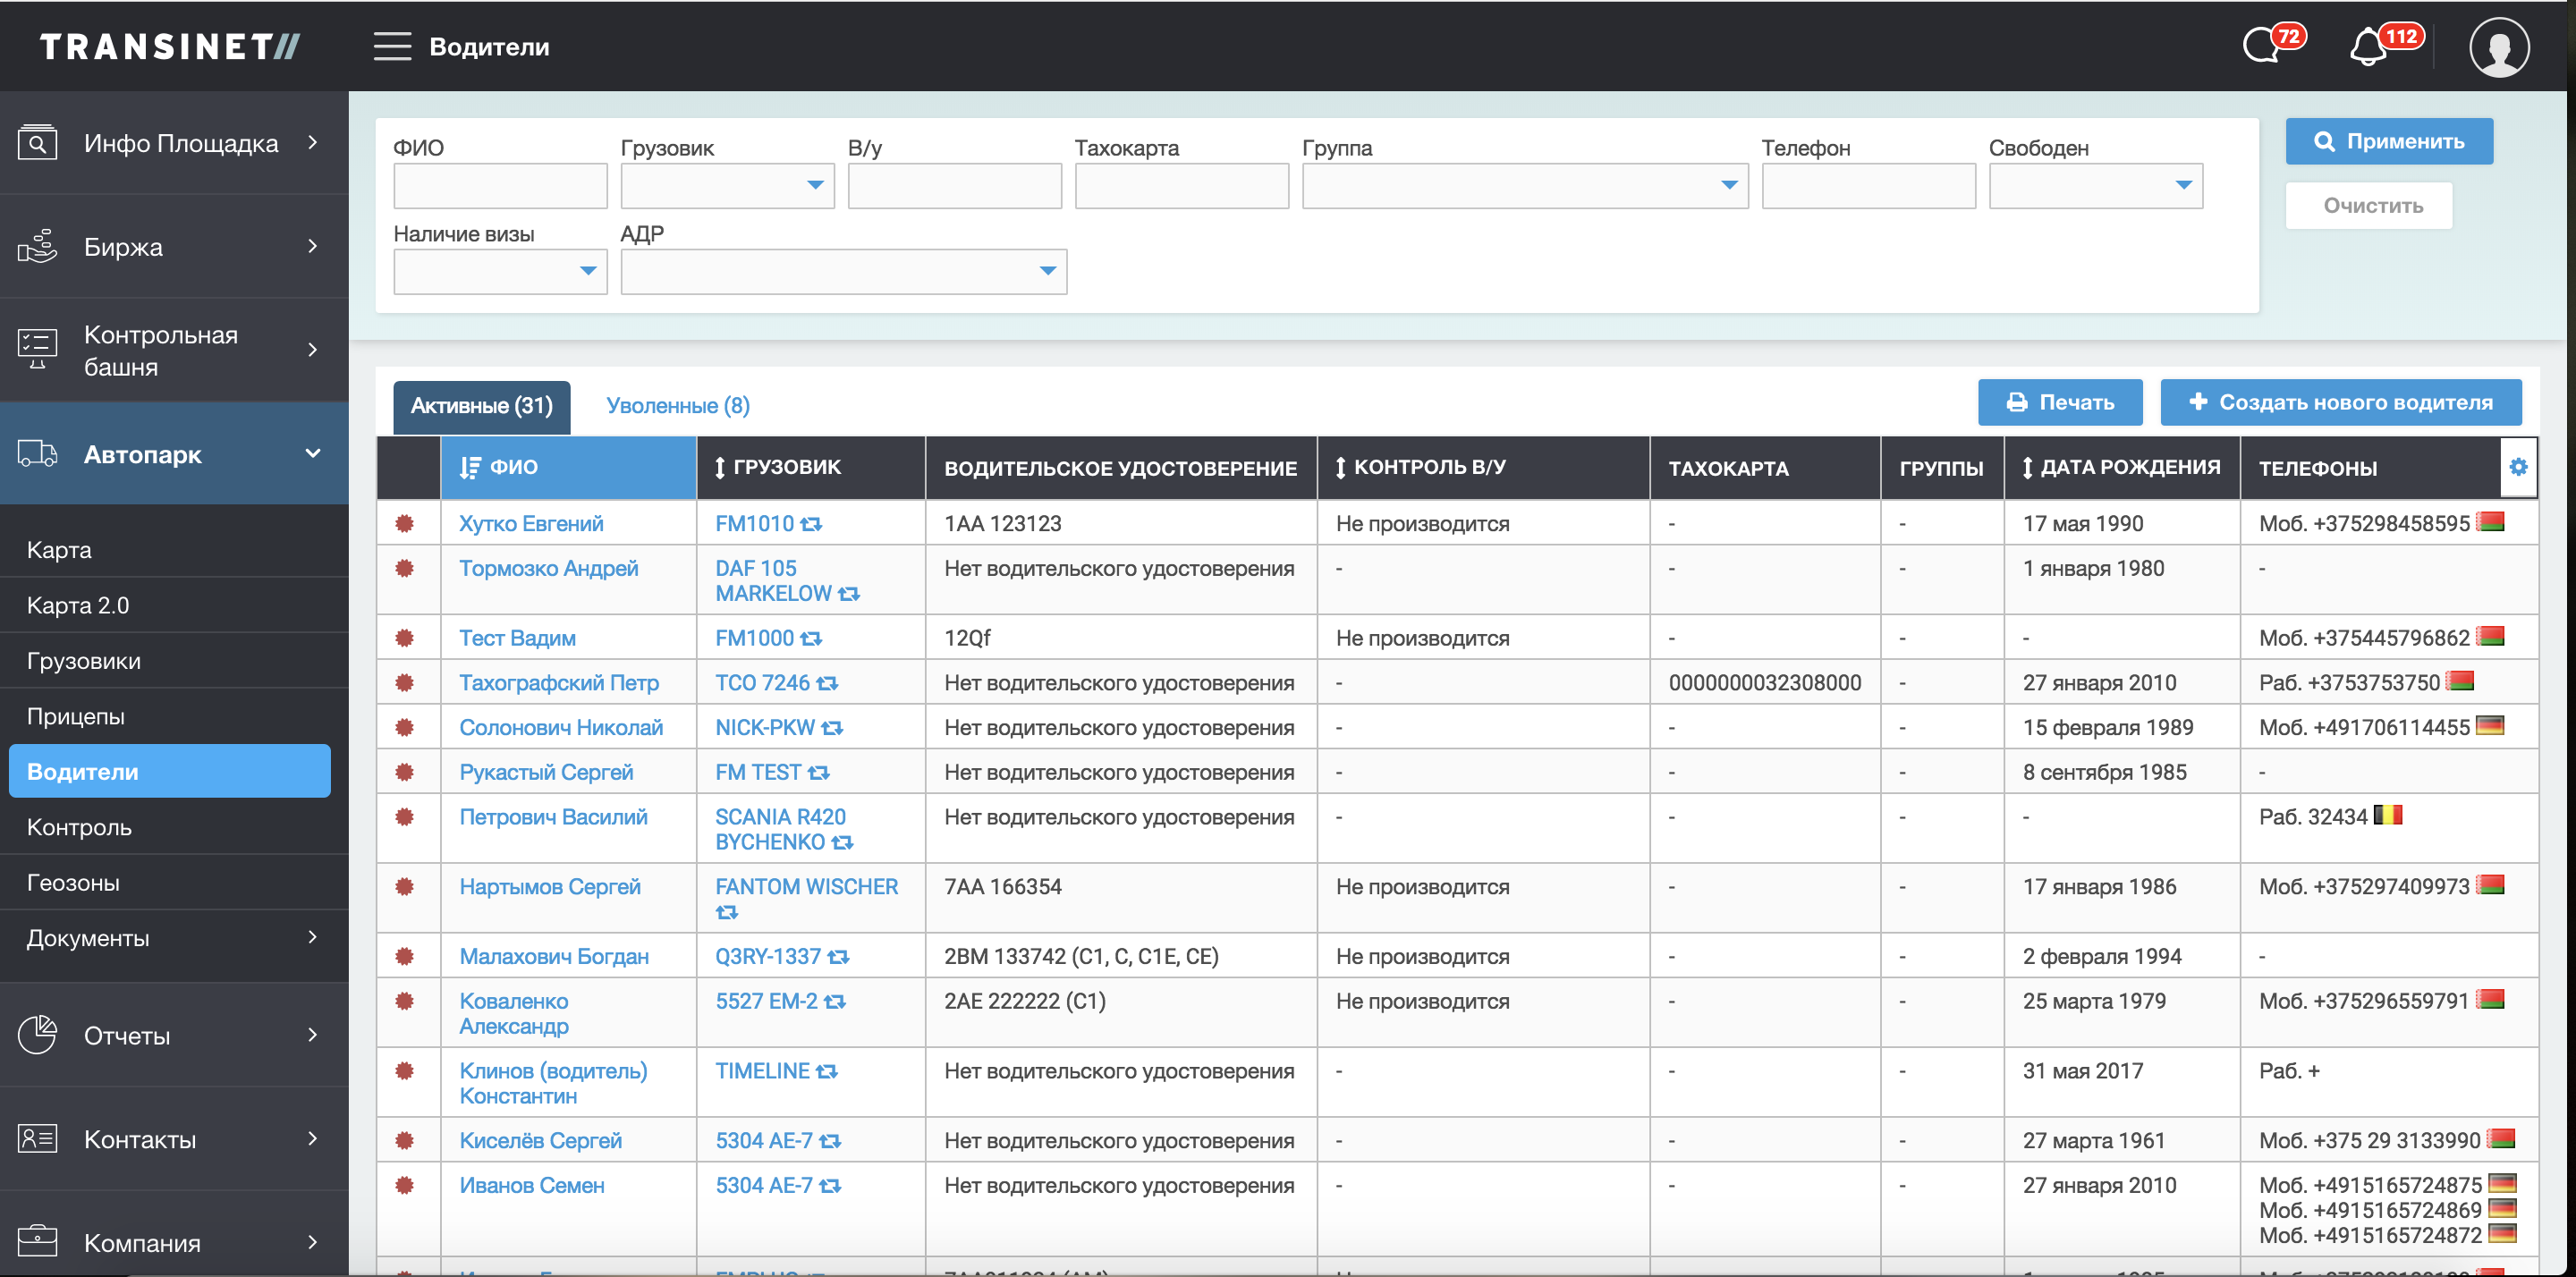Click the Очистить button
The image size is (2576, 1277).
click(x=2368, y=205)
